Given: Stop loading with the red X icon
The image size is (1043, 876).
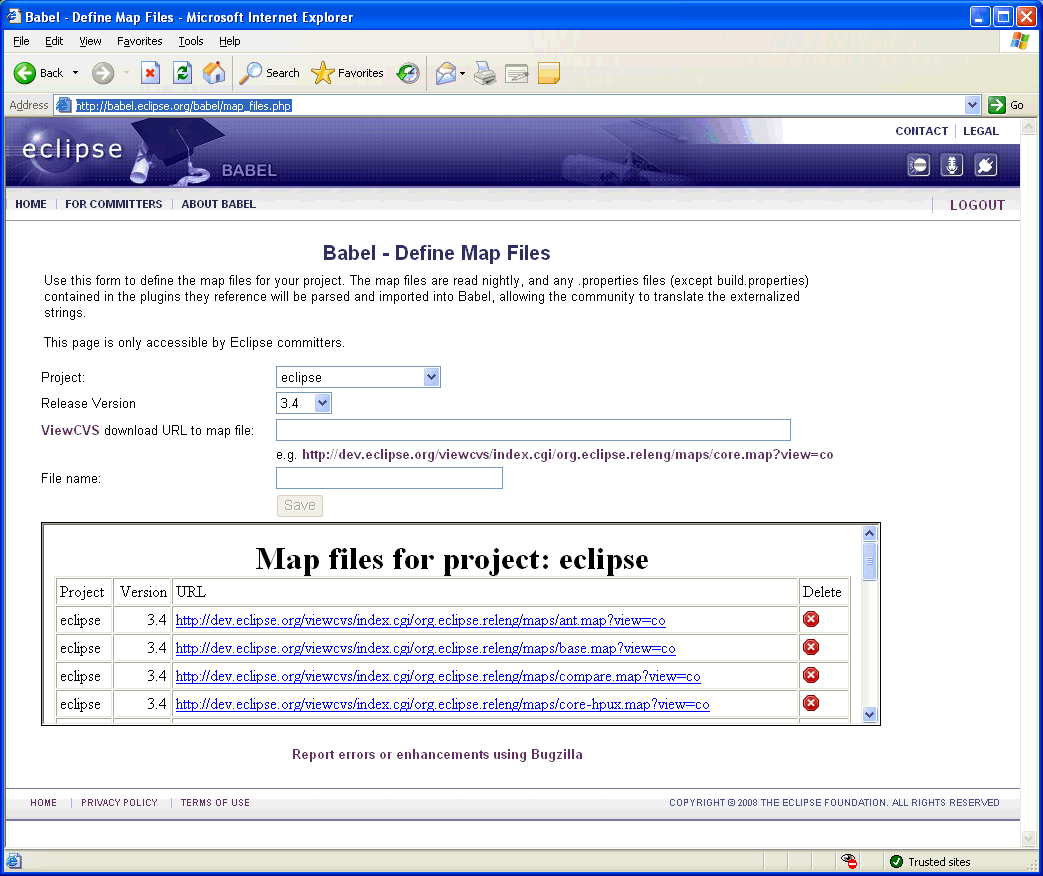Looking at the screenshot, I should point(150,73).
